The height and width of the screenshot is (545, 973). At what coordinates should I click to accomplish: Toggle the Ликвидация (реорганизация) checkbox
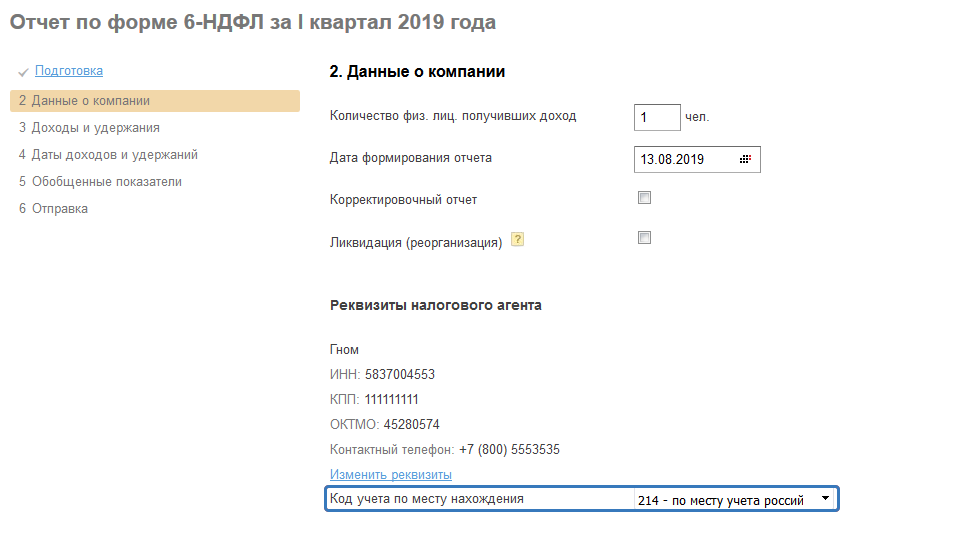644,238
